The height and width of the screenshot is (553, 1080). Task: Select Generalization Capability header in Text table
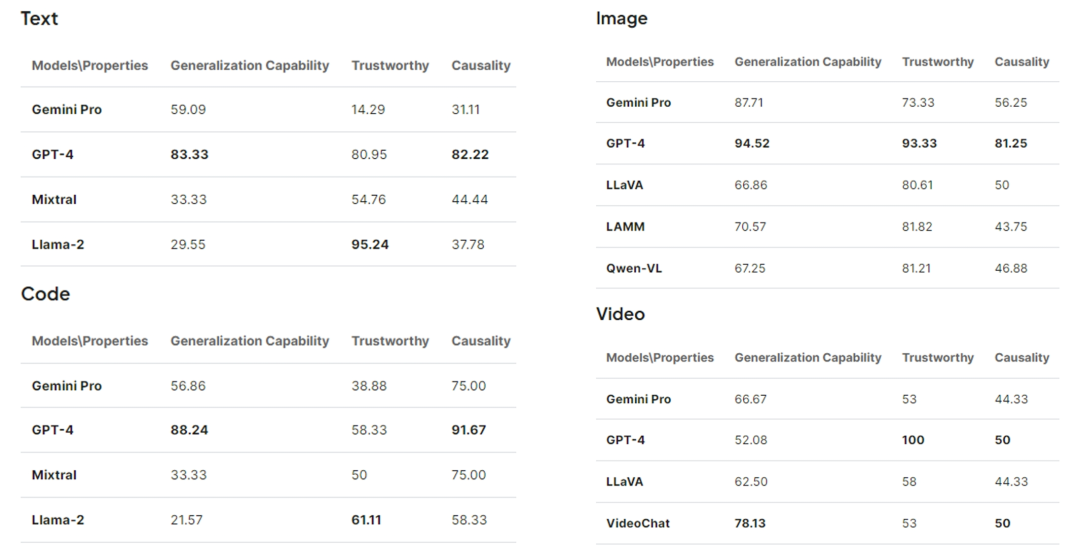249,65
